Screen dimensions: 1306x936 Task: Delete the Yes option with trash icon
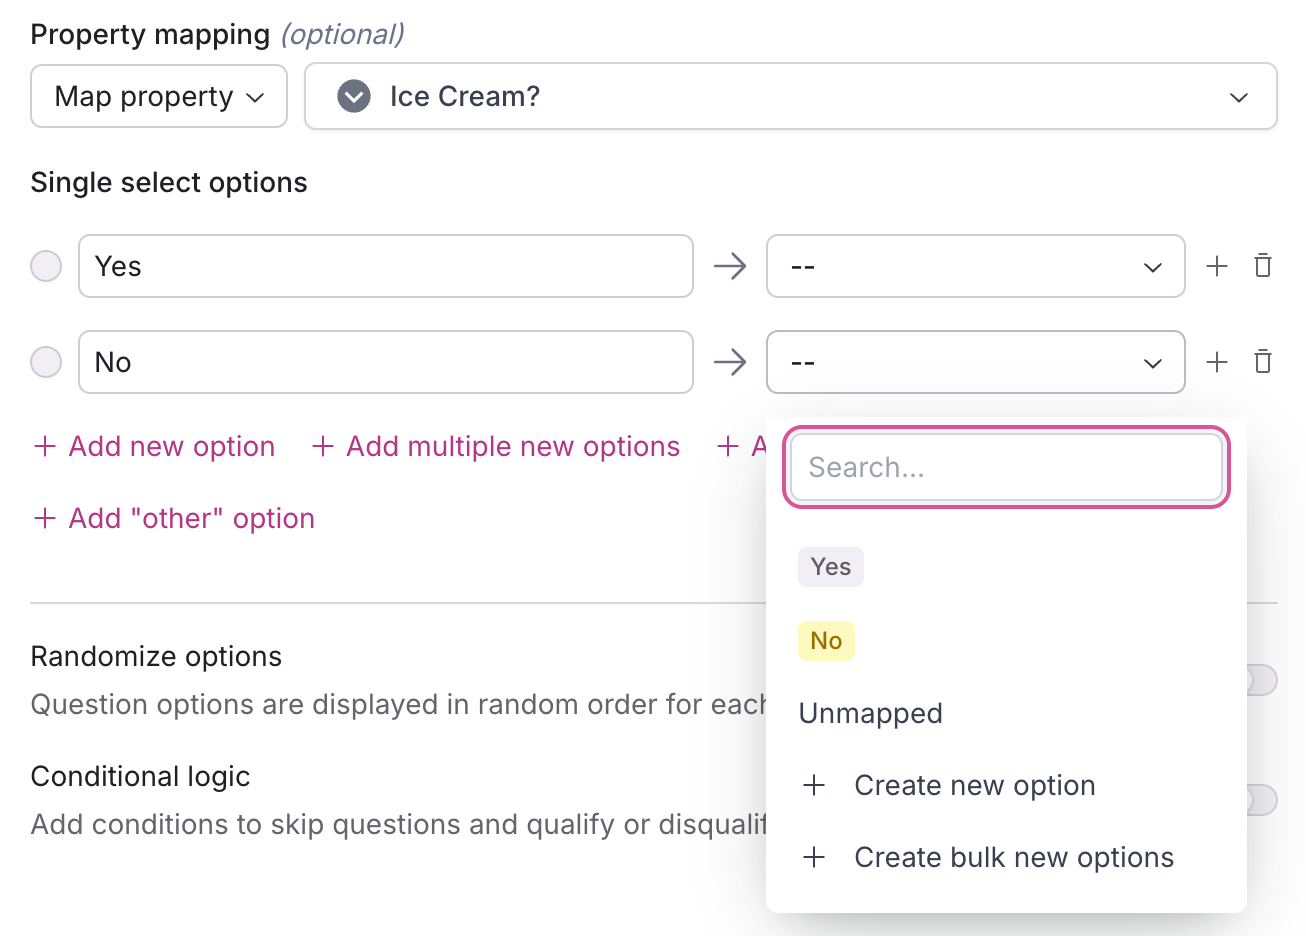coord(1263,266)
